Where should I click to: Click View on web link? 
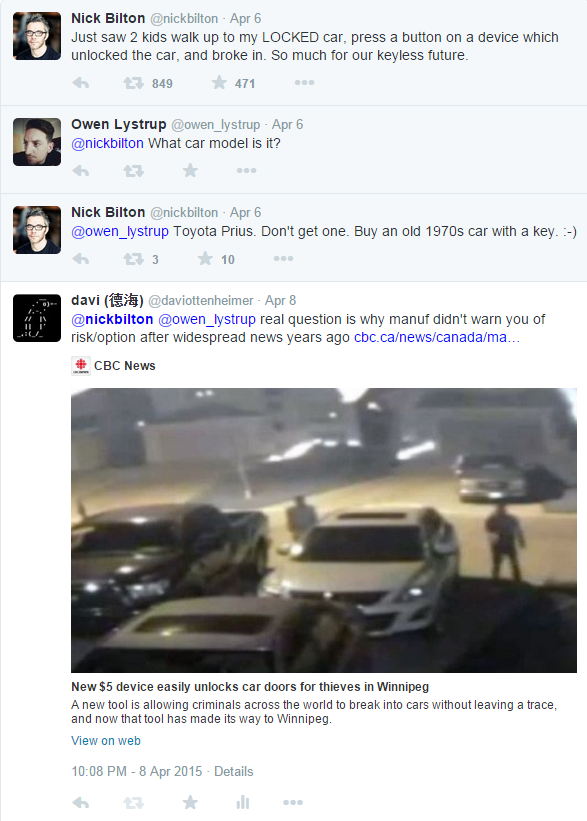[x=106, y=741]
